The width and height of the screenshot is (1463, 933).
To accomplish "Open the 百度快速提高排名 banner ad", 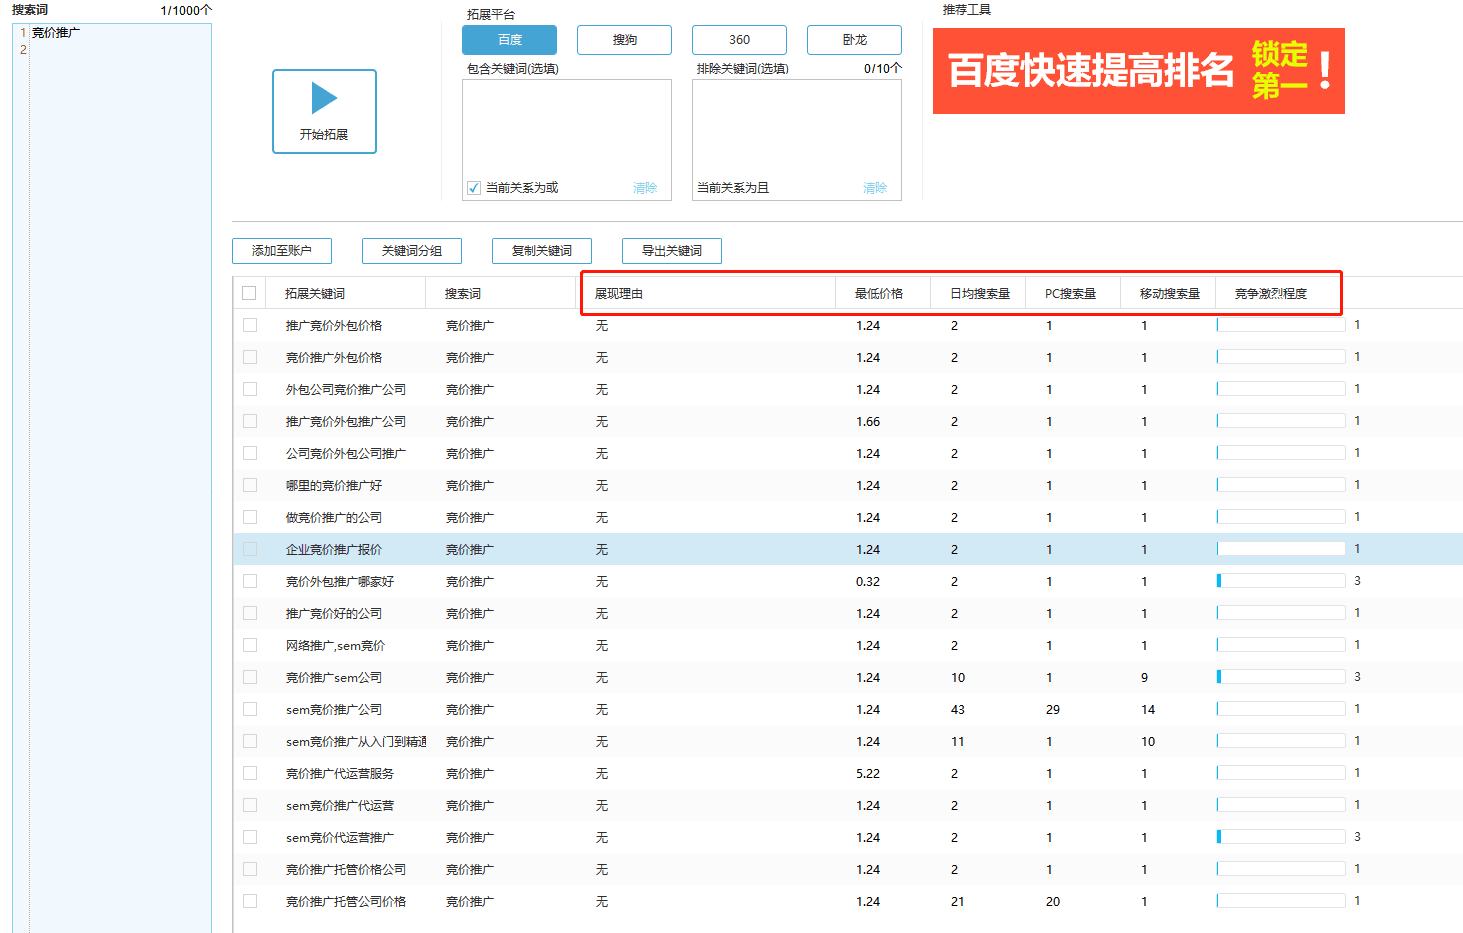I will tap(1138, 71).
